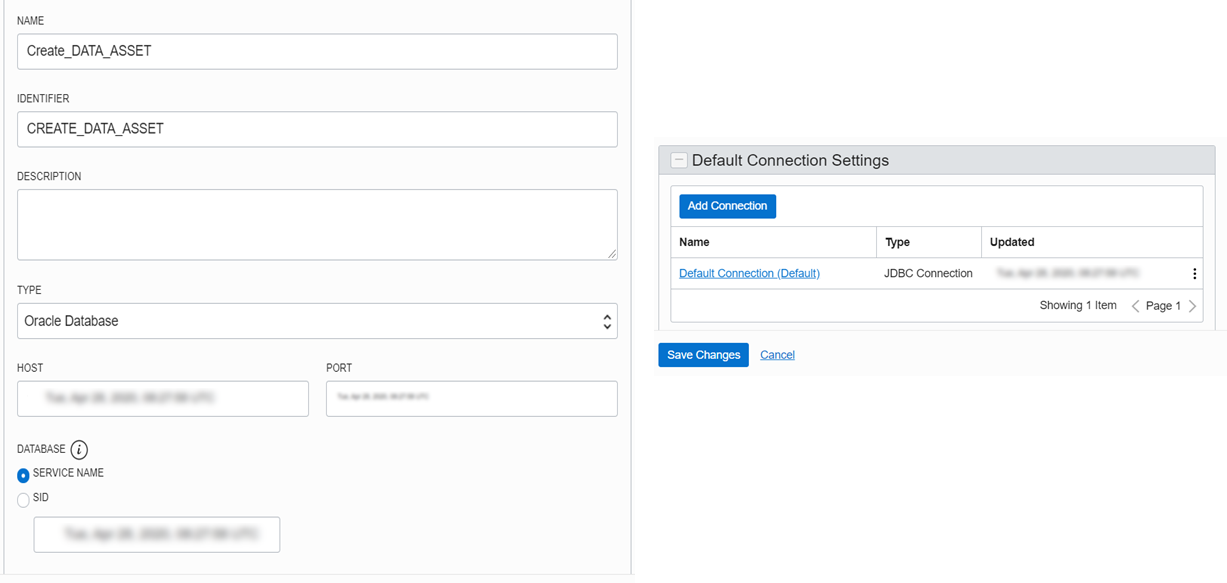Go to the next page arrow
The height and width of the screenshot is (583, 1227).
(1192, 306)
